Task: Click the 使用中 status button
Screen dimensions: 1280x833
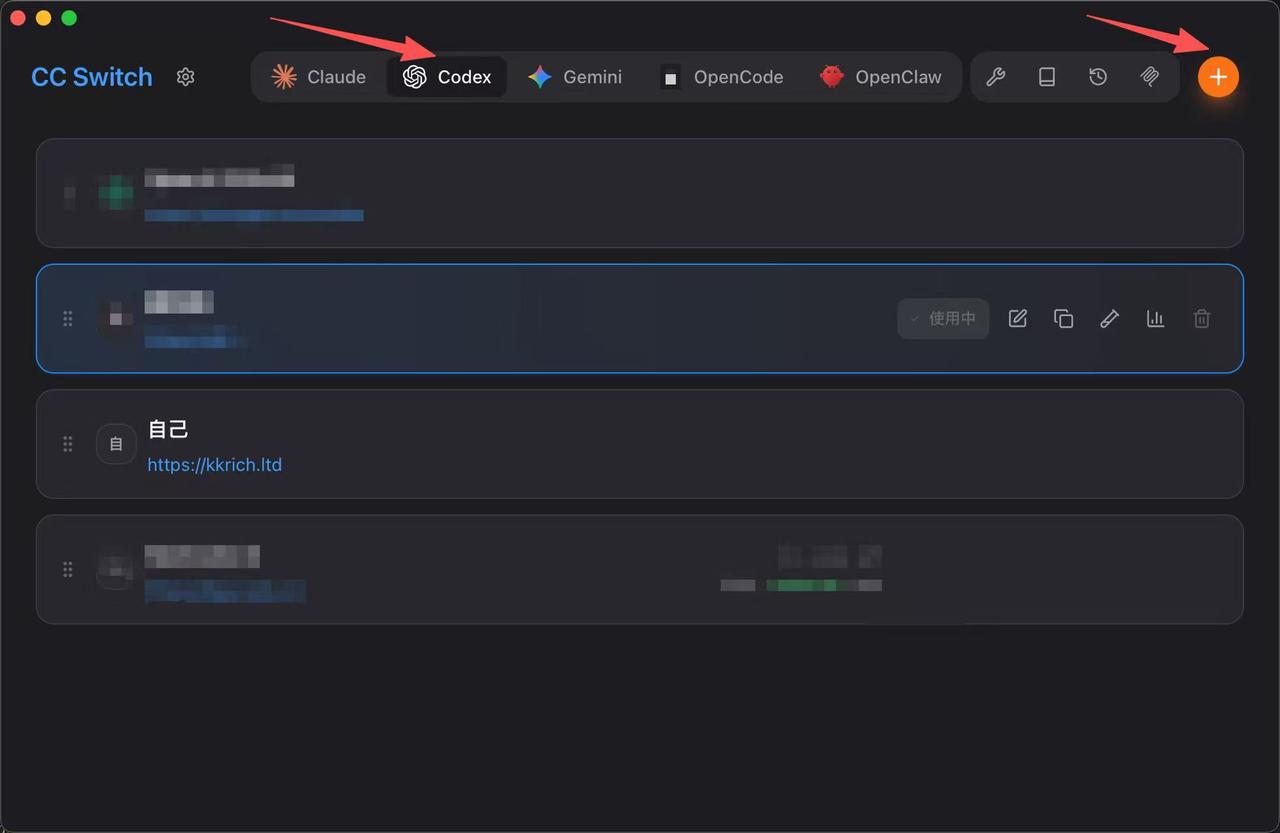Action: (x=943, y=318)
